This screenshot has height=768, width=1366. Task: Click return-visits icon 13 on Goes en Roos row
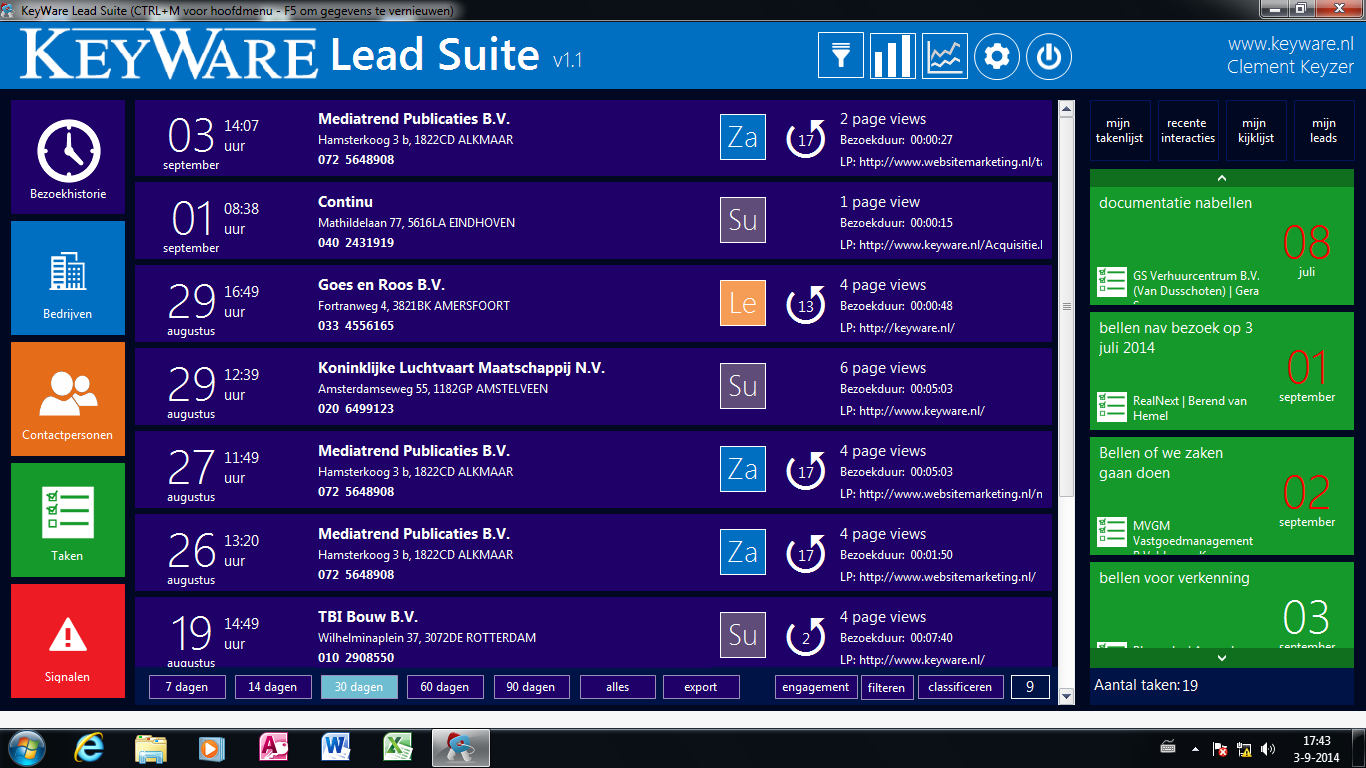[806, 305]
